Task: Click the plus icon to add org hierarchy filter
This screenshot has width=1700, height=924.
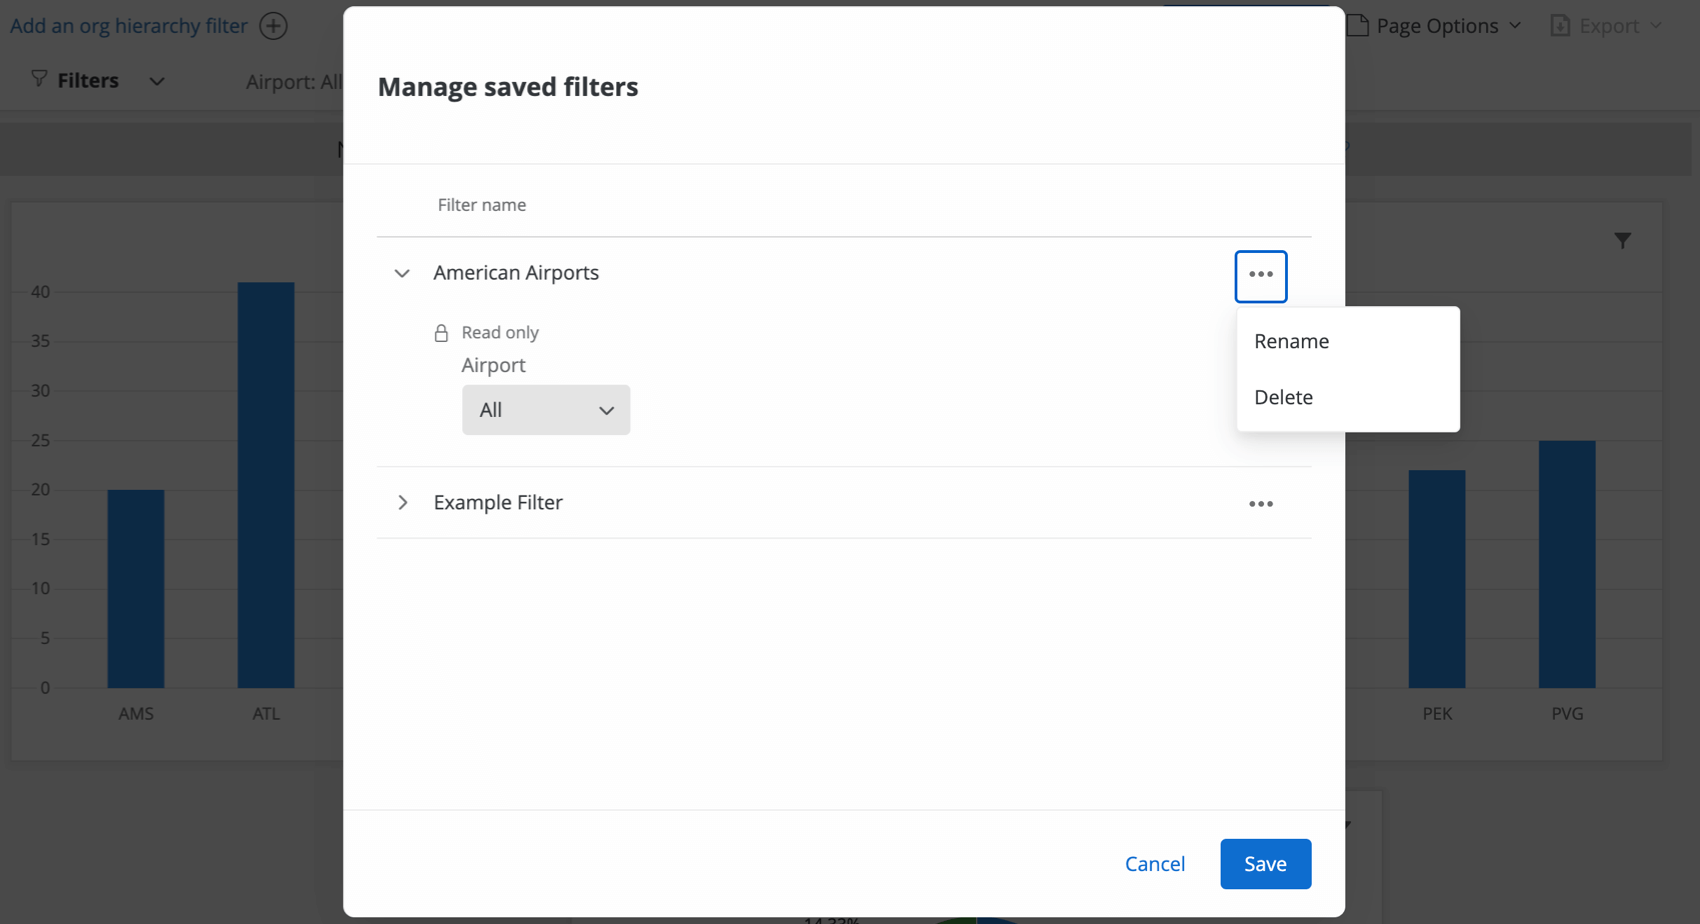Action: (x=273, y=26)
